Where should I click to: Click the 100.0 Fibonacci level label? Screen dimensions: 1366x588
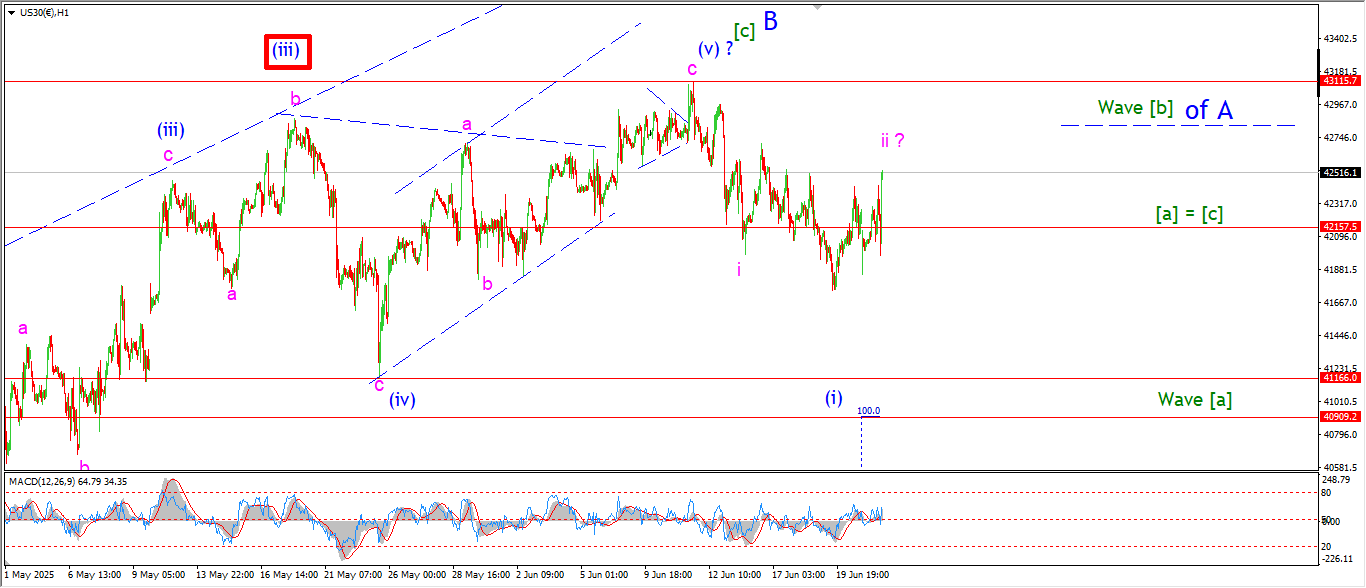[869, 411]
